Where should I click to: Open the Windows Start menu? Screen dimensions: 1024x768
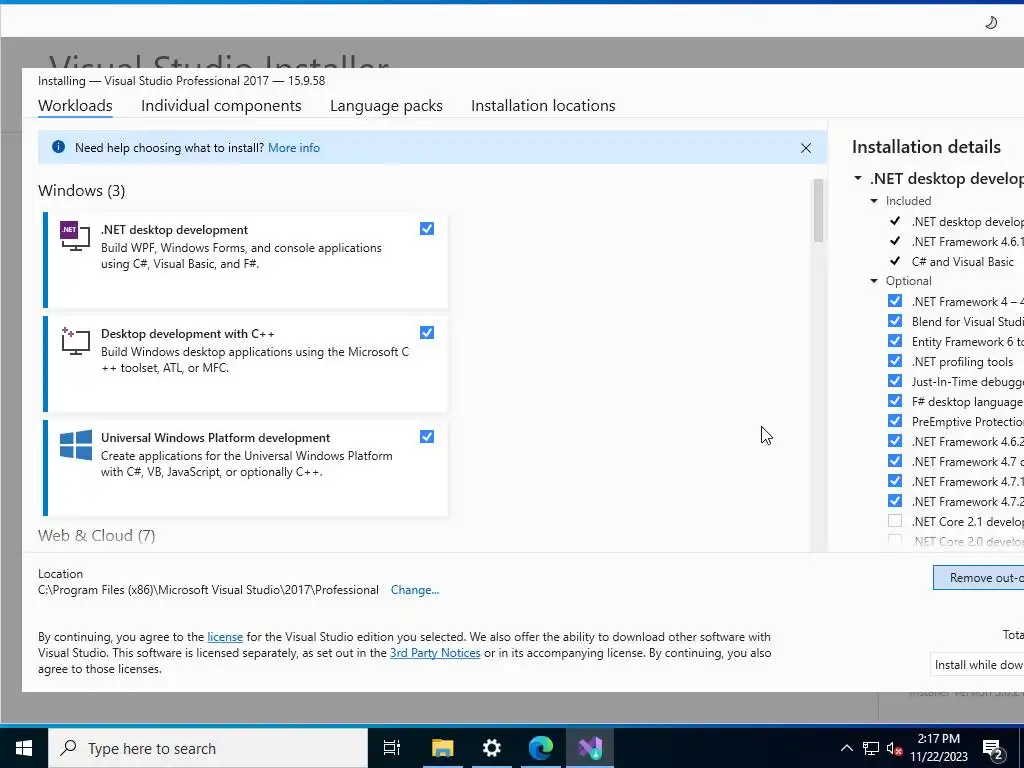coord(24,748)
